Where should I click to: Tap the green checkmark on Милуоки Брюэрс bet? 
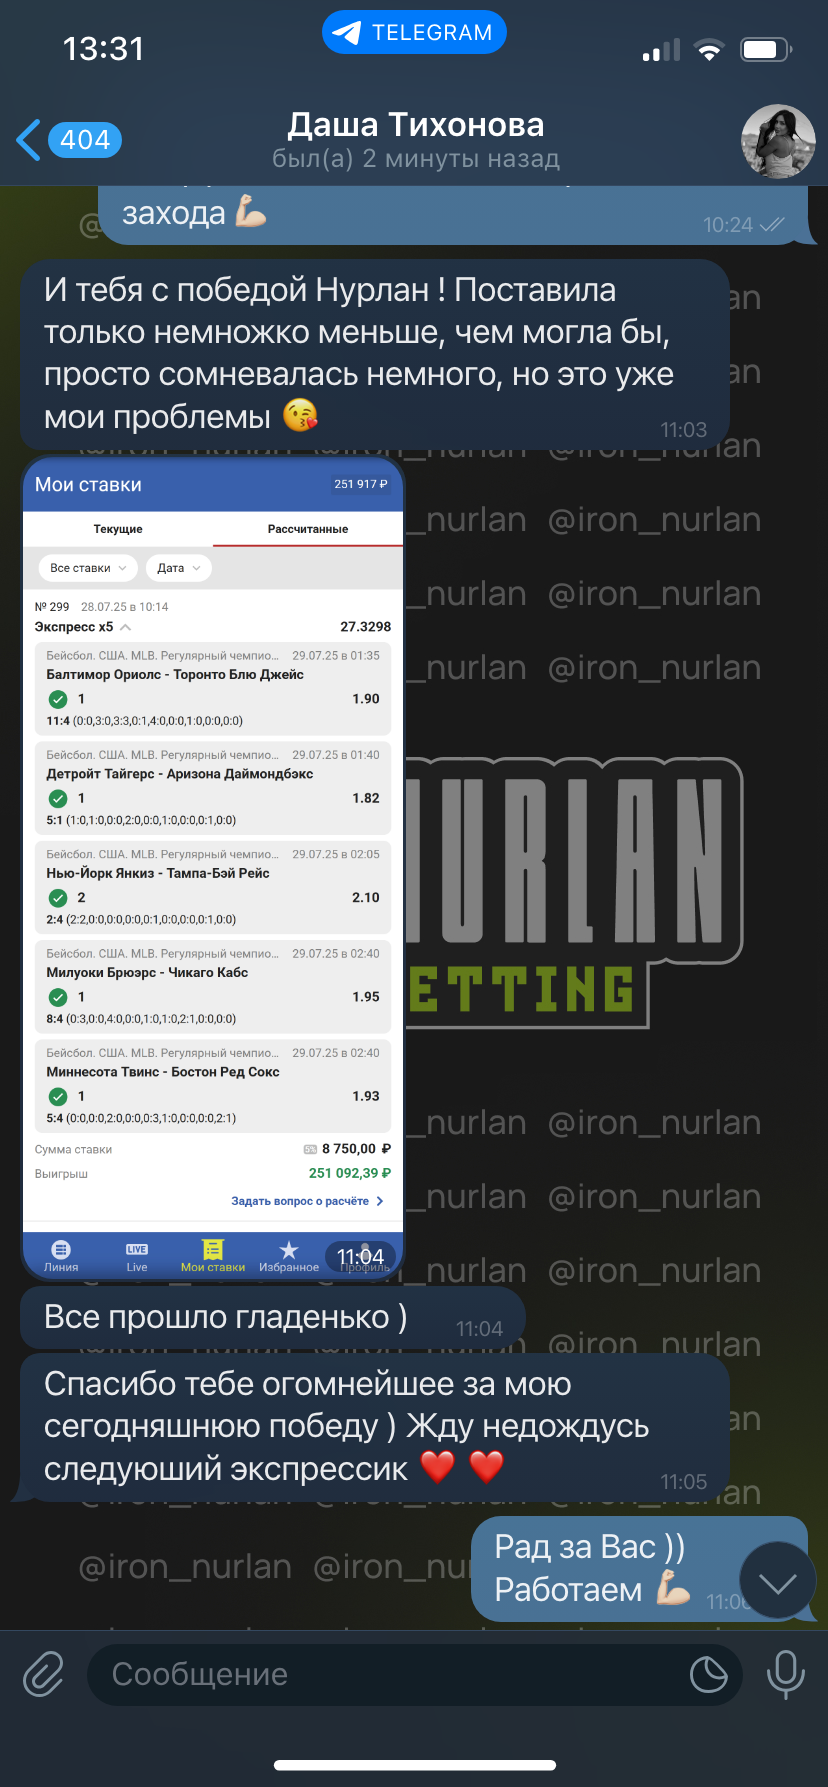tap(58, 997)
